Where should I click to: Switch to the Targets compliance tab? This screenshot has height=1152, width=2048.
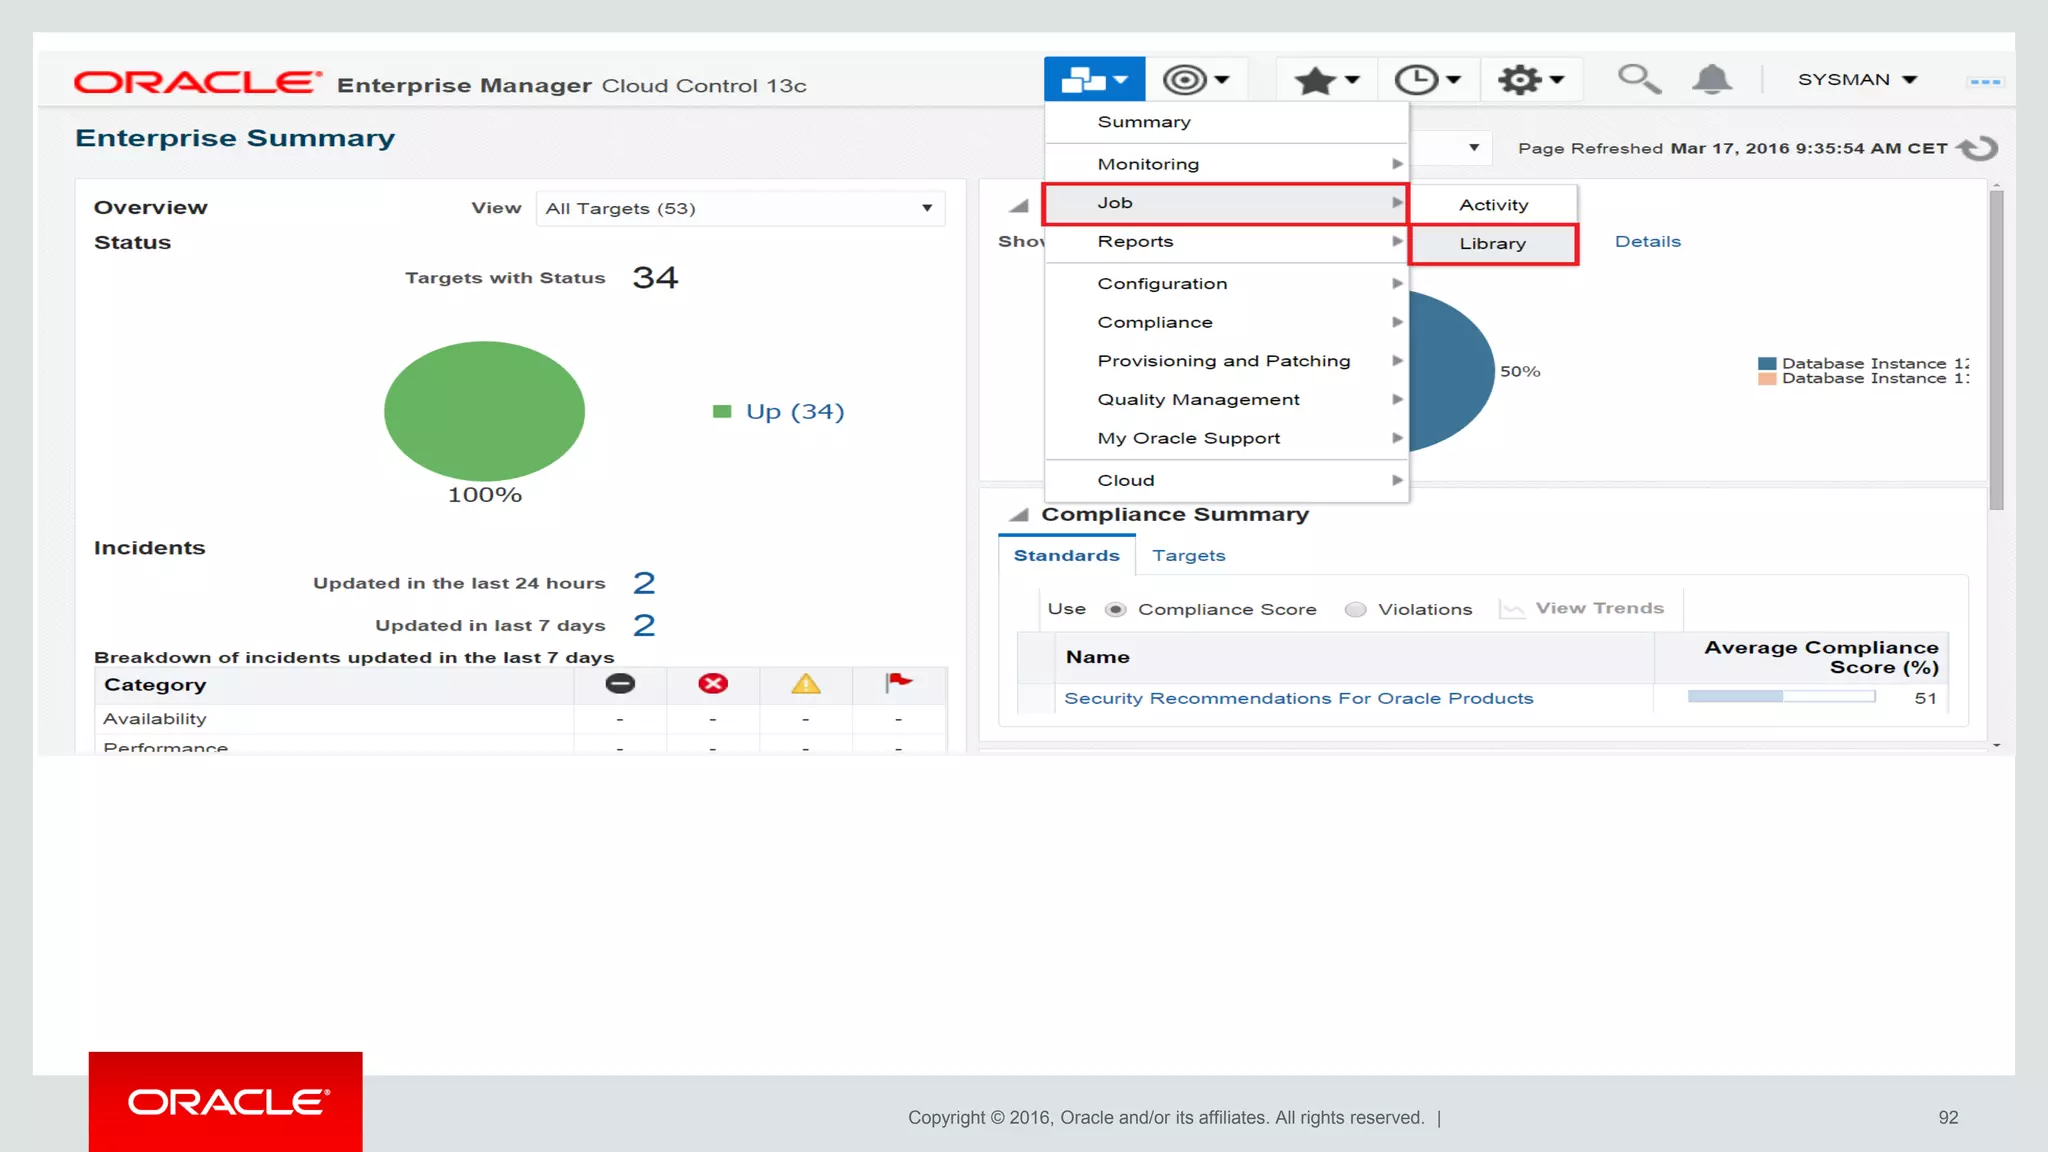[1188, 555]
